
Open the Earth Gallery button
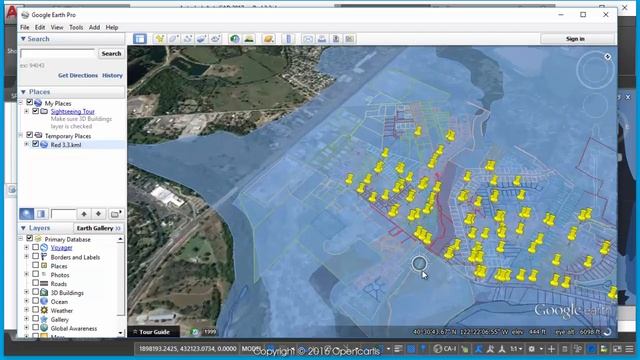99,228
